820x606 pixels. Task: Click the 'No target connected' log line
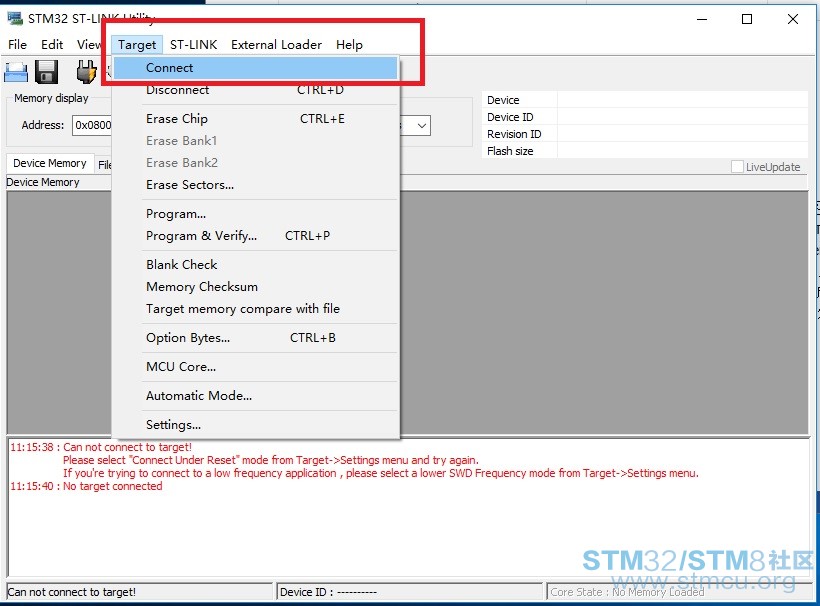click(86, 486)
